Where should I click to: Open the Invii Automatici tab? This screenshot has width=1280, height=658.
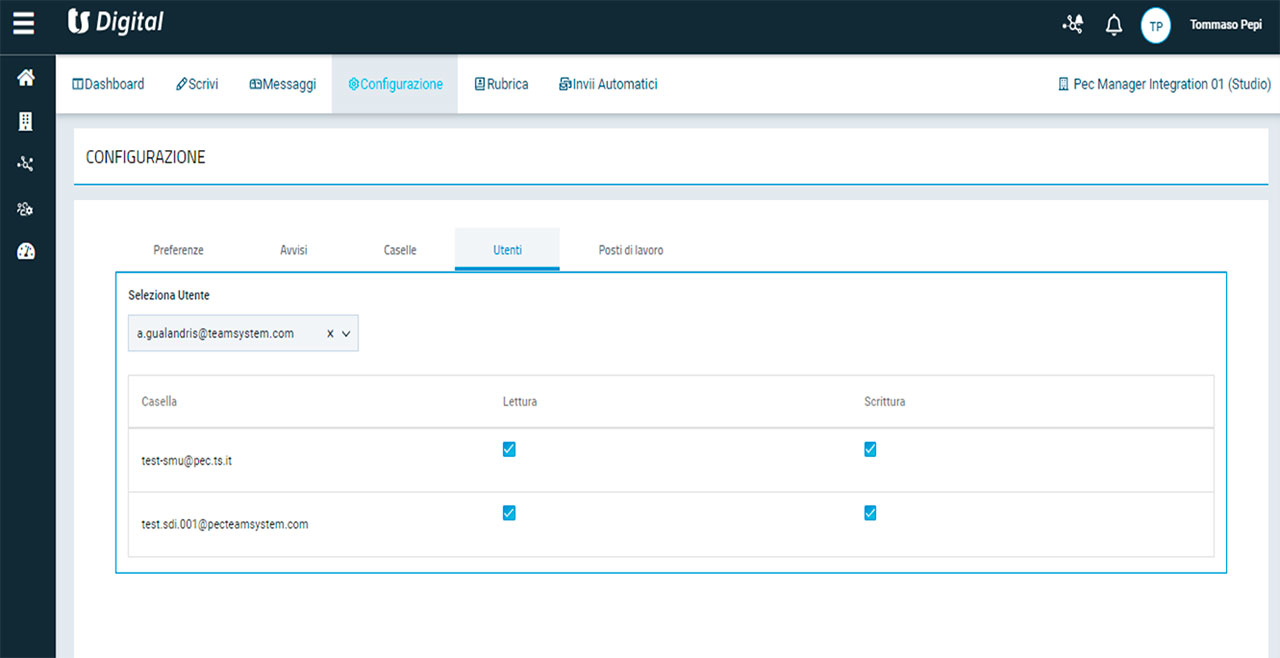[x=608, y=84]
